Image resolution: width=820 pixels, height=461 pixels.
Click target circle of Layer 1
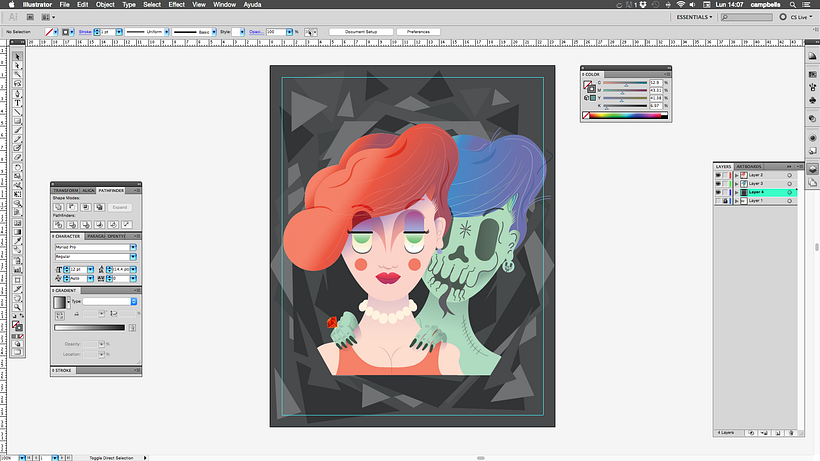point(790,201)
